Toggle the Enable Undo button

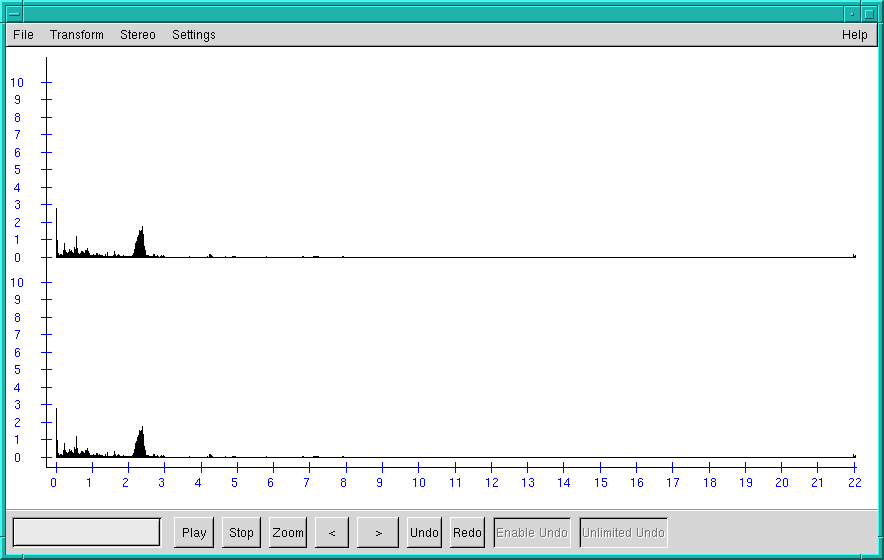[x=533, y=533]
